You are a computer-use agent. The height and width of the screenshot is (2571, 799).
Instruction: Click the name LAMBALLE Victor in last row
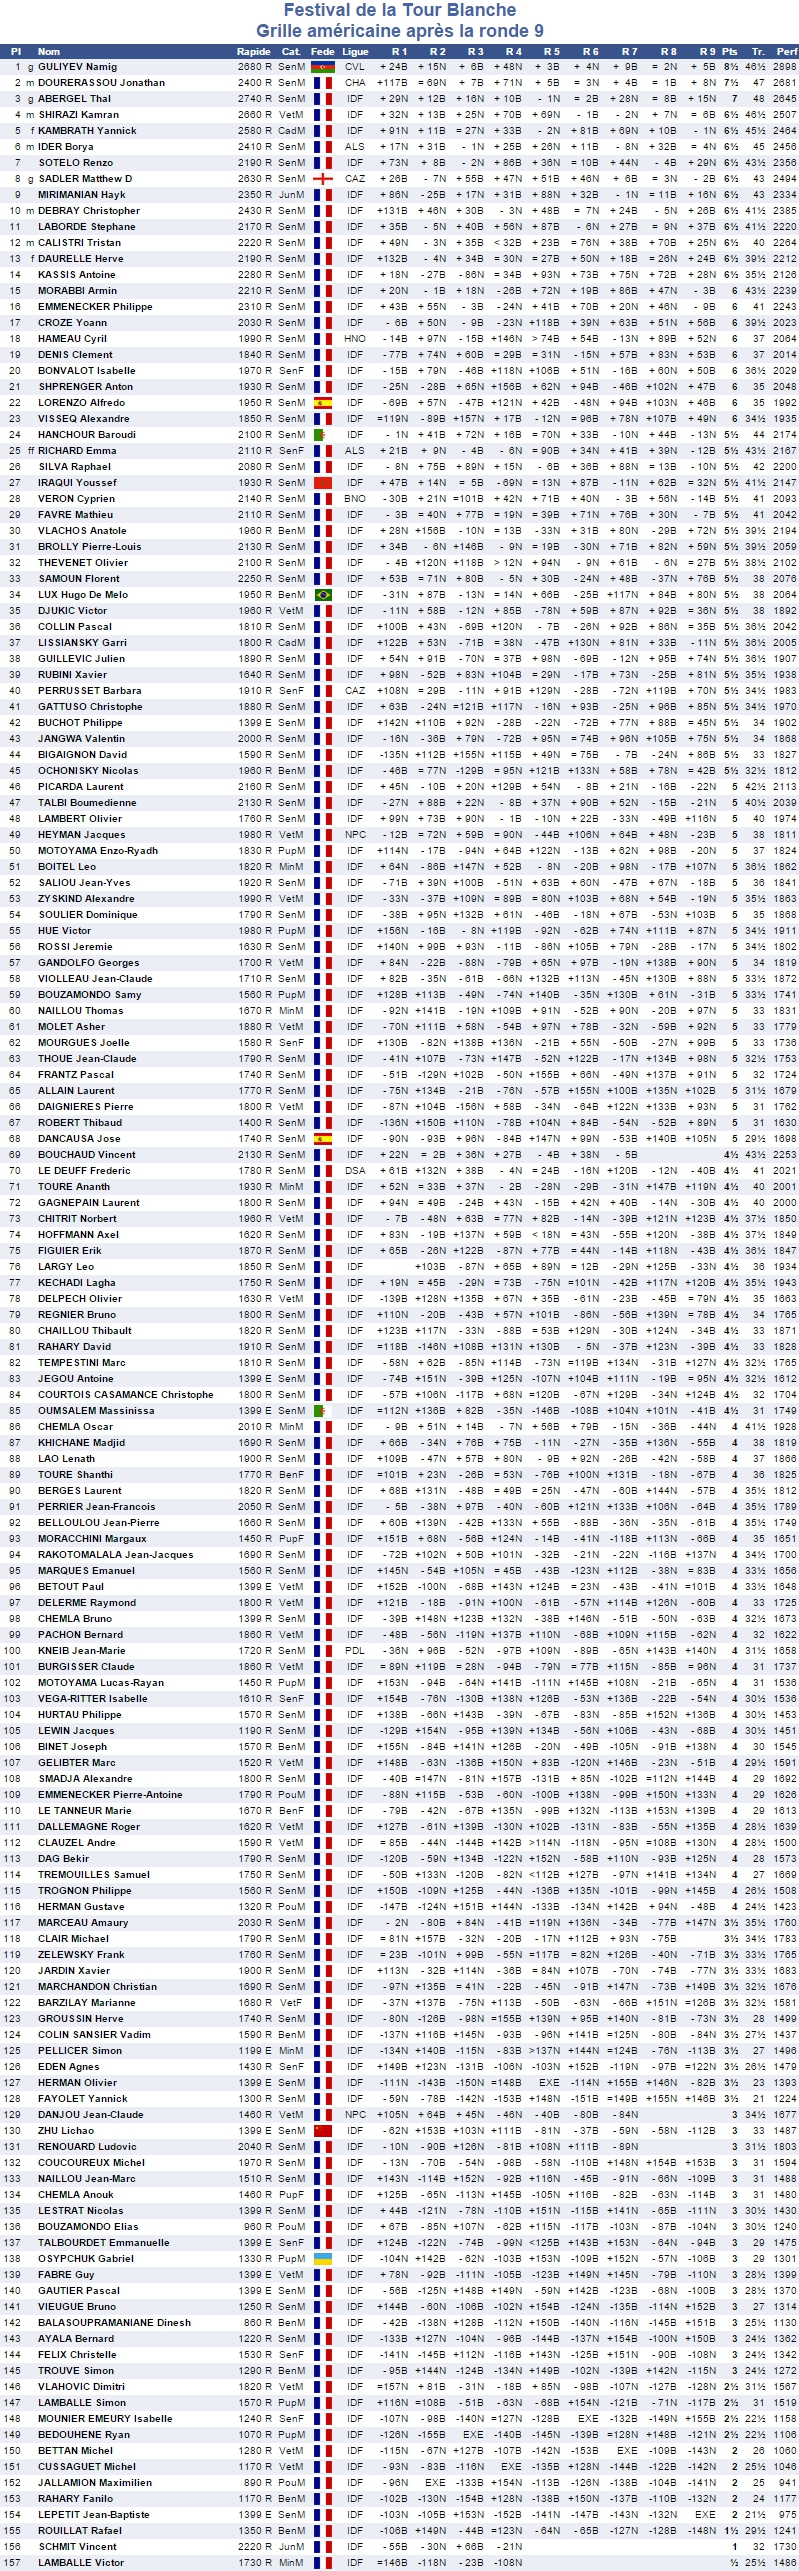pos(81,2563)
